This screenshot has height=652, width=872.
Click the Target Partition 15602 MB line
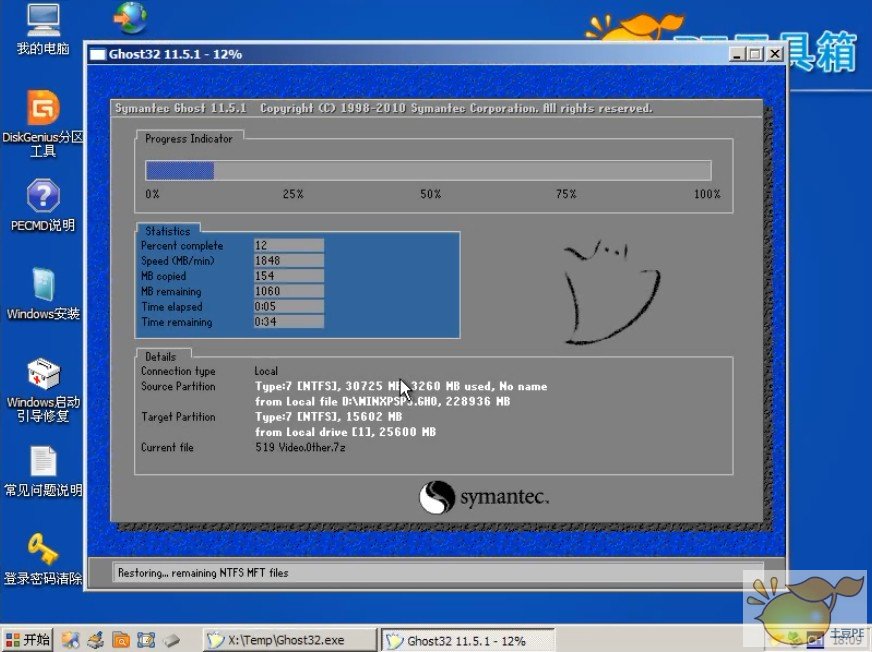click(x=328, y=417)
